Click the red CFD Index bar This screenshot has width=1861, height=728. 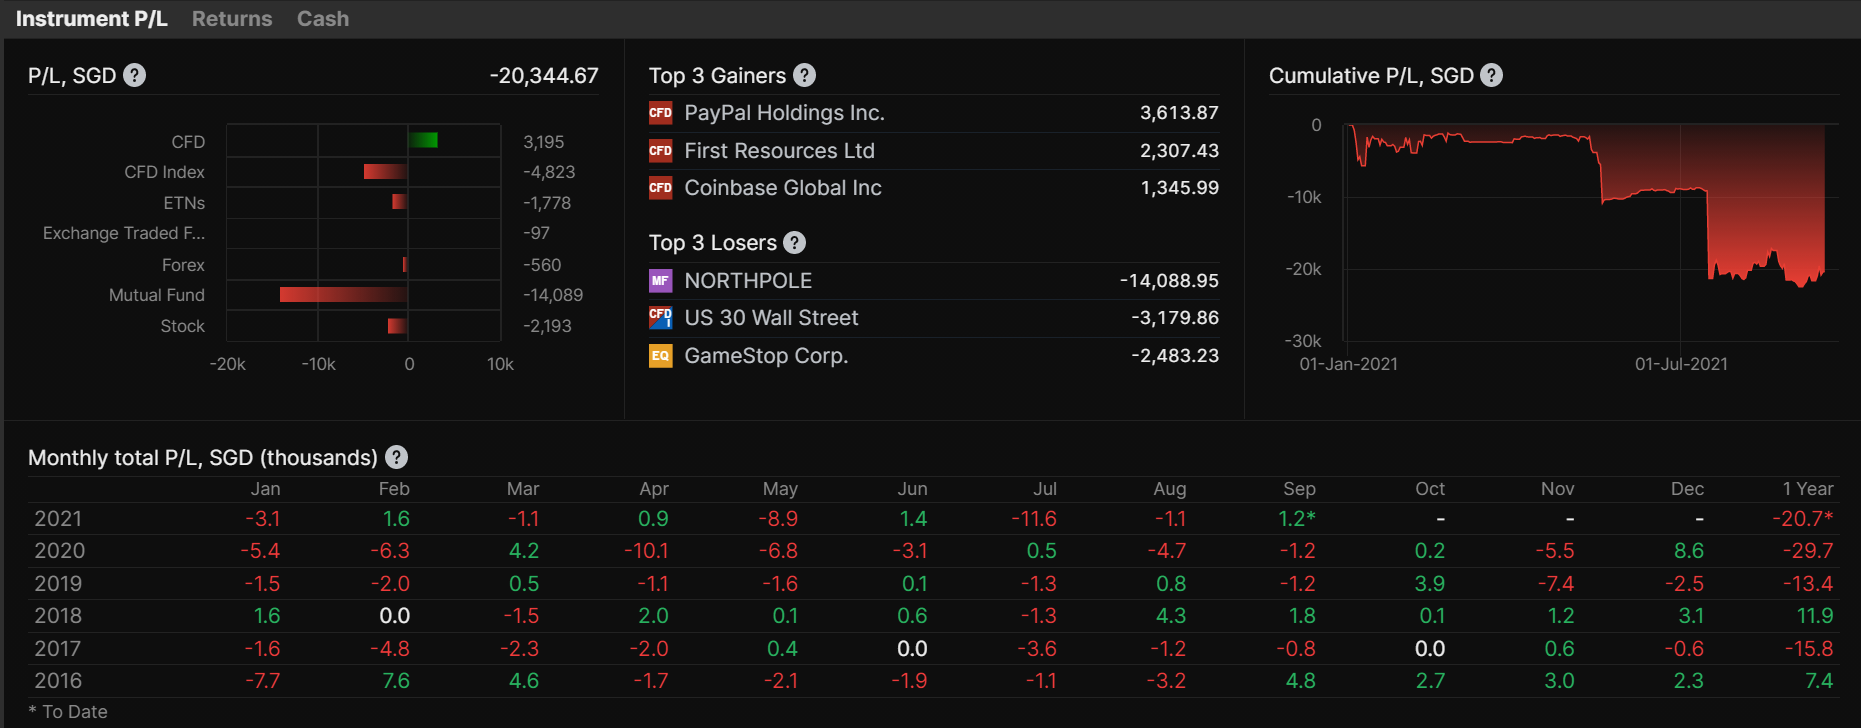(x=385, y=172)
